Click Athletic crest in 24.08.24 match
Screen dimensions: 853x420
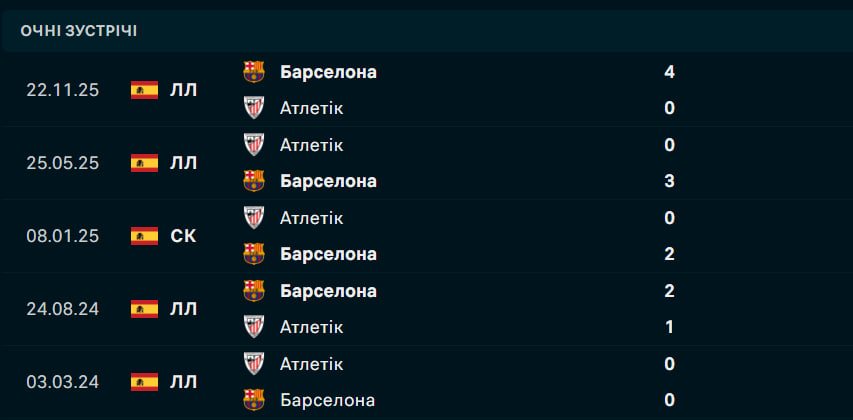coord(254,327)
